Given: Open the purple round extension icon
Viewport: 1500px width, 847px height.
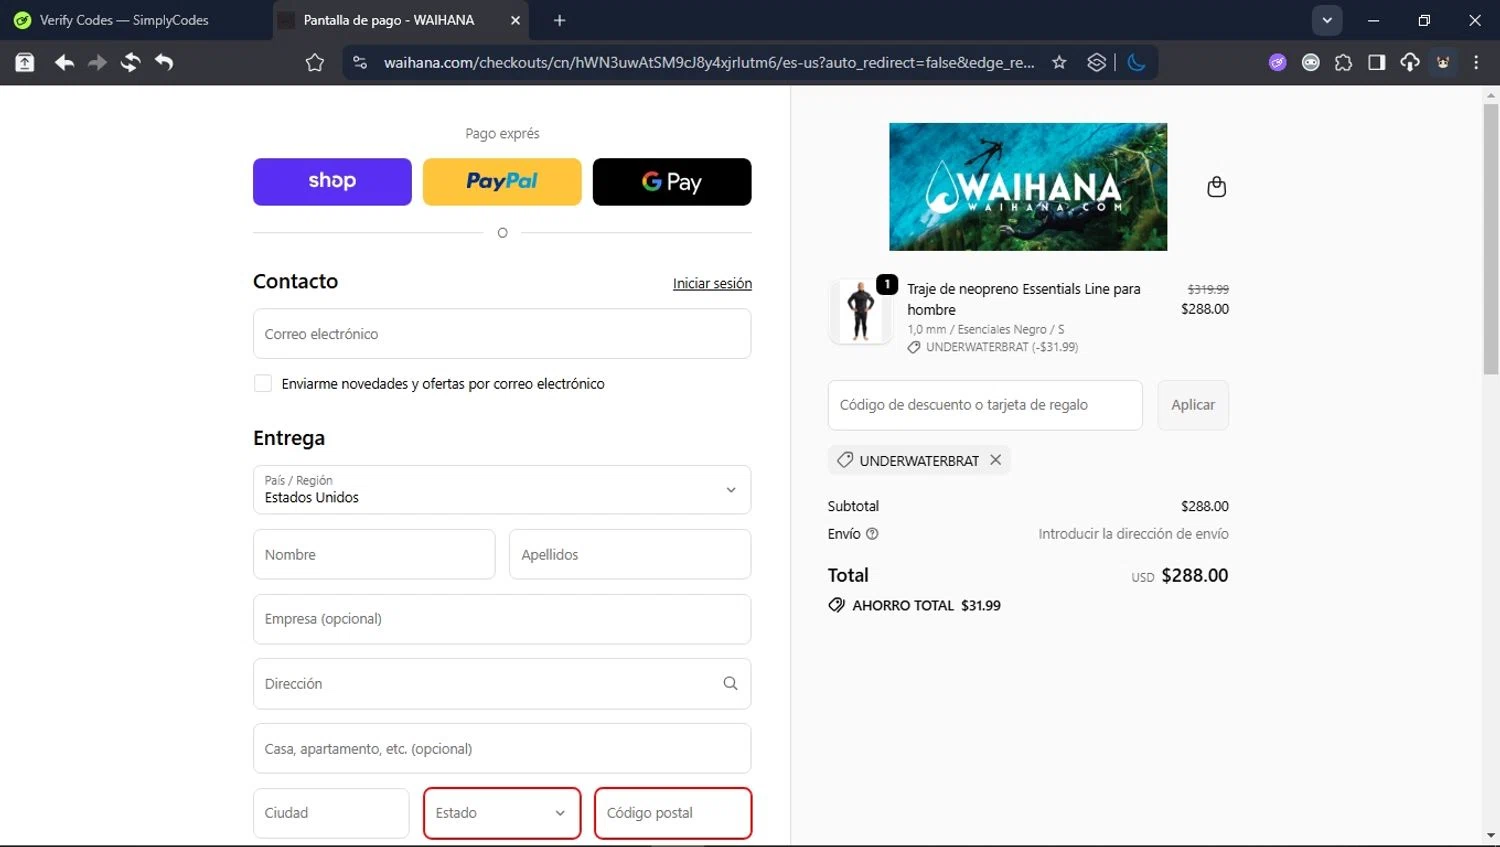Looking at the screenshot, I should pyautogui.click(x=1277, y=63).
